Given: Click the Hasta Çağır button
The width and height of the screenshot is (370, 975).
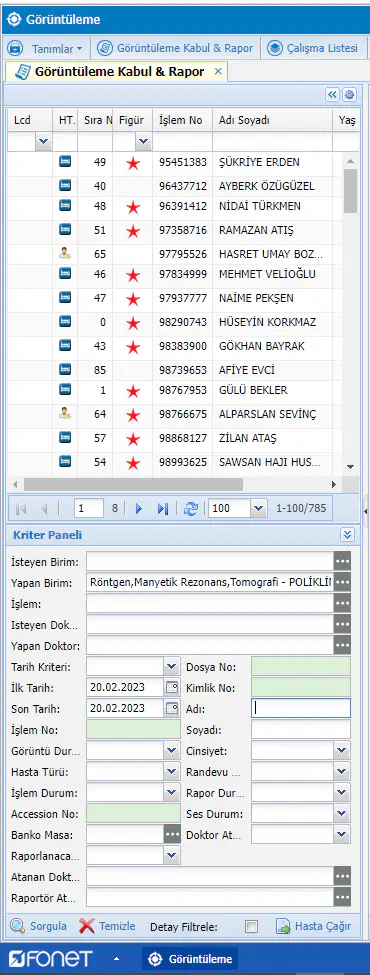Looking at the screenshot, I should [314, 926].
